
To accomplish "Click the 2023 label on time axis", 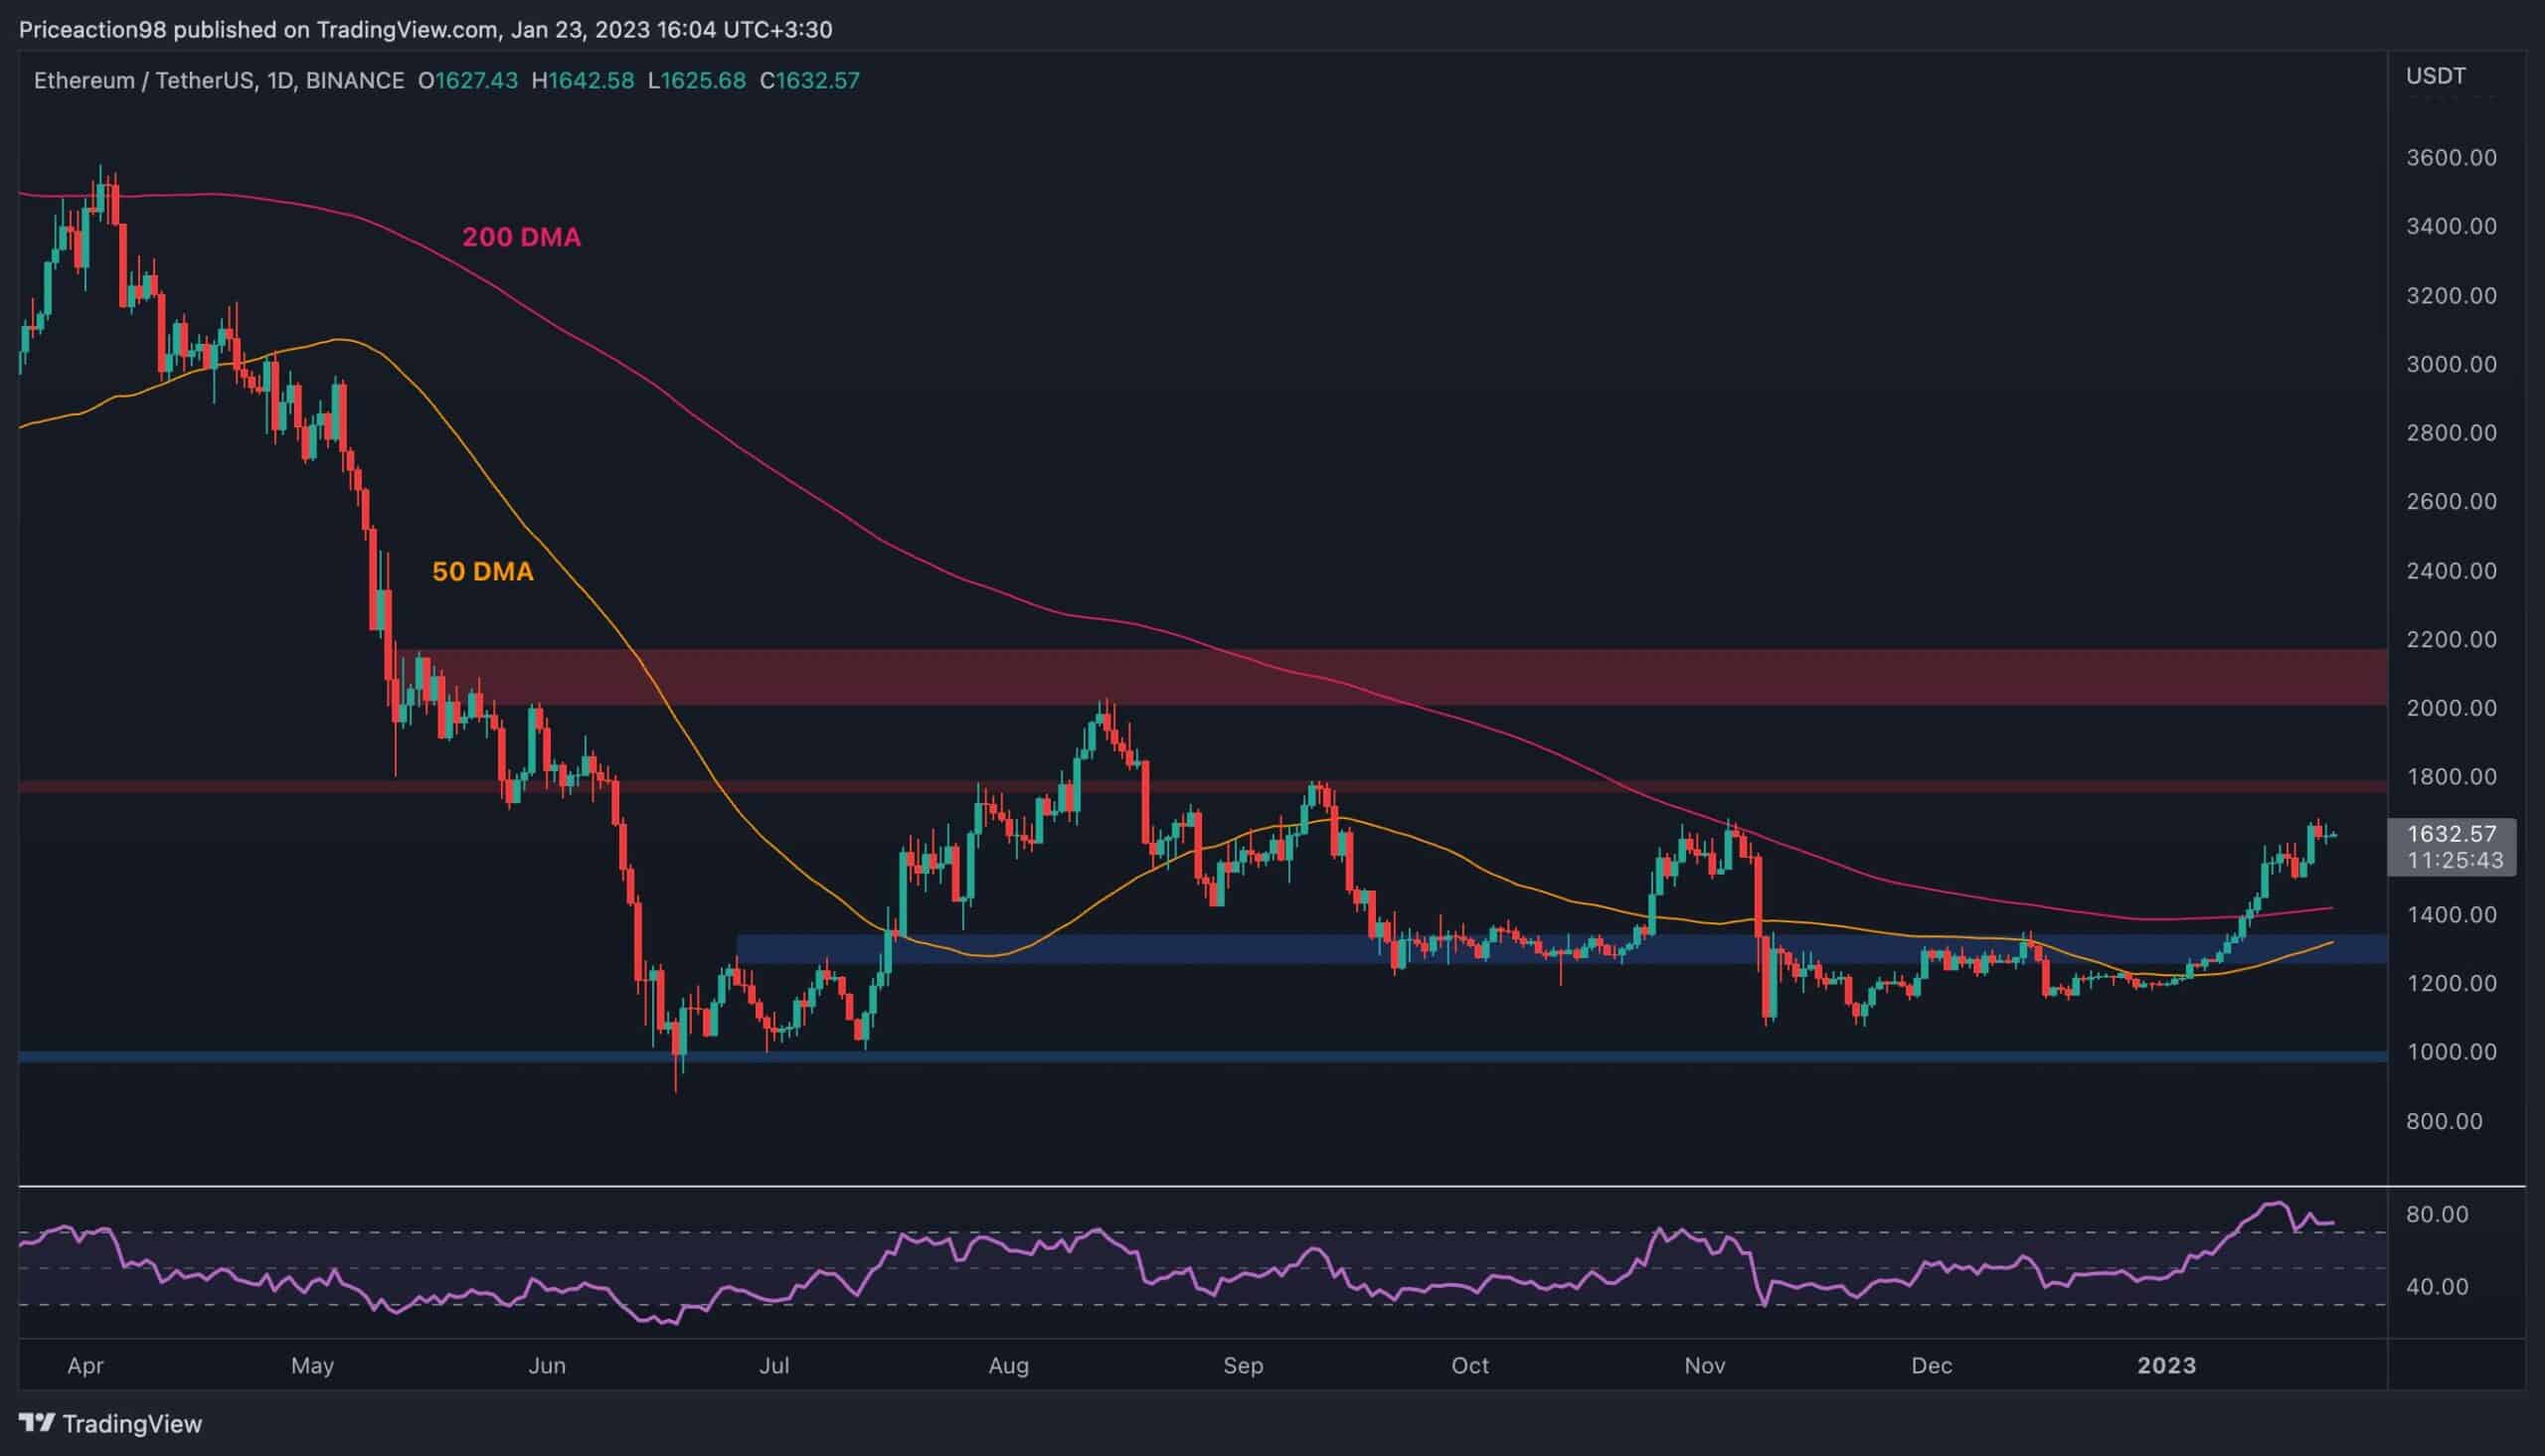I will click(2166, 1365).
